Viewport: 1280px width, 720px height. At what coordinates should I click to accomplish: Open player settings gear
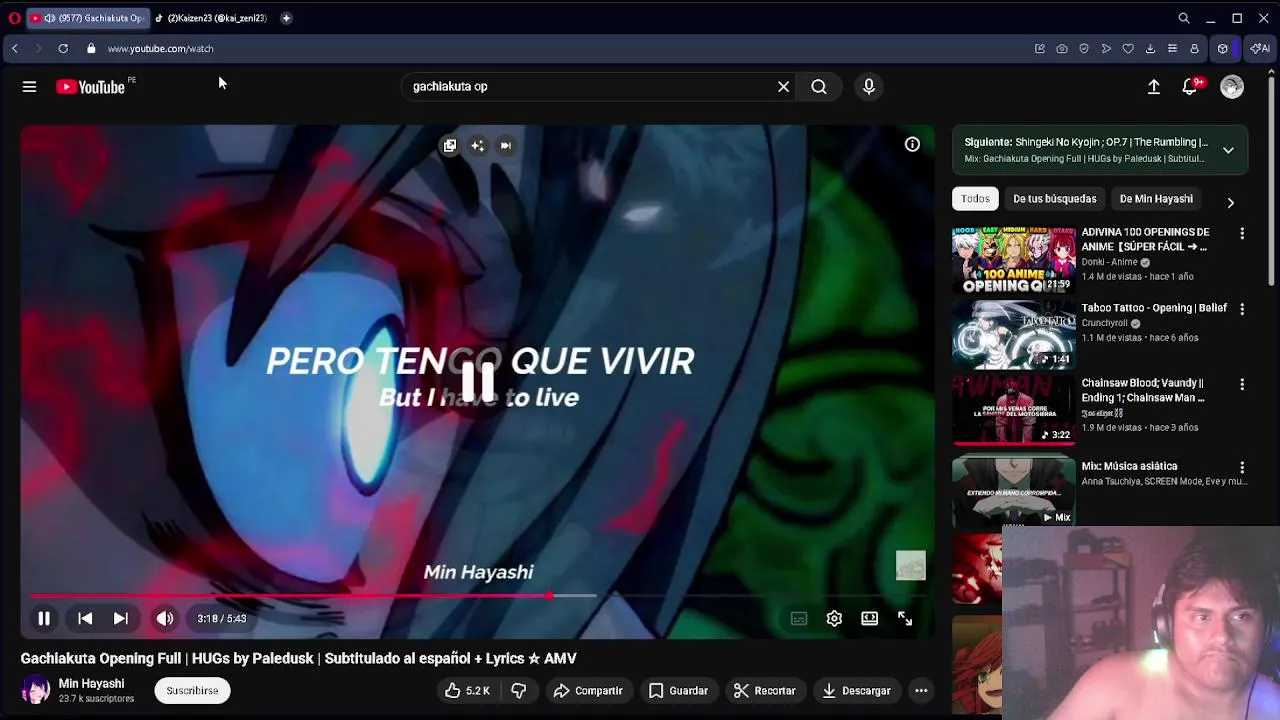point(834,619)
